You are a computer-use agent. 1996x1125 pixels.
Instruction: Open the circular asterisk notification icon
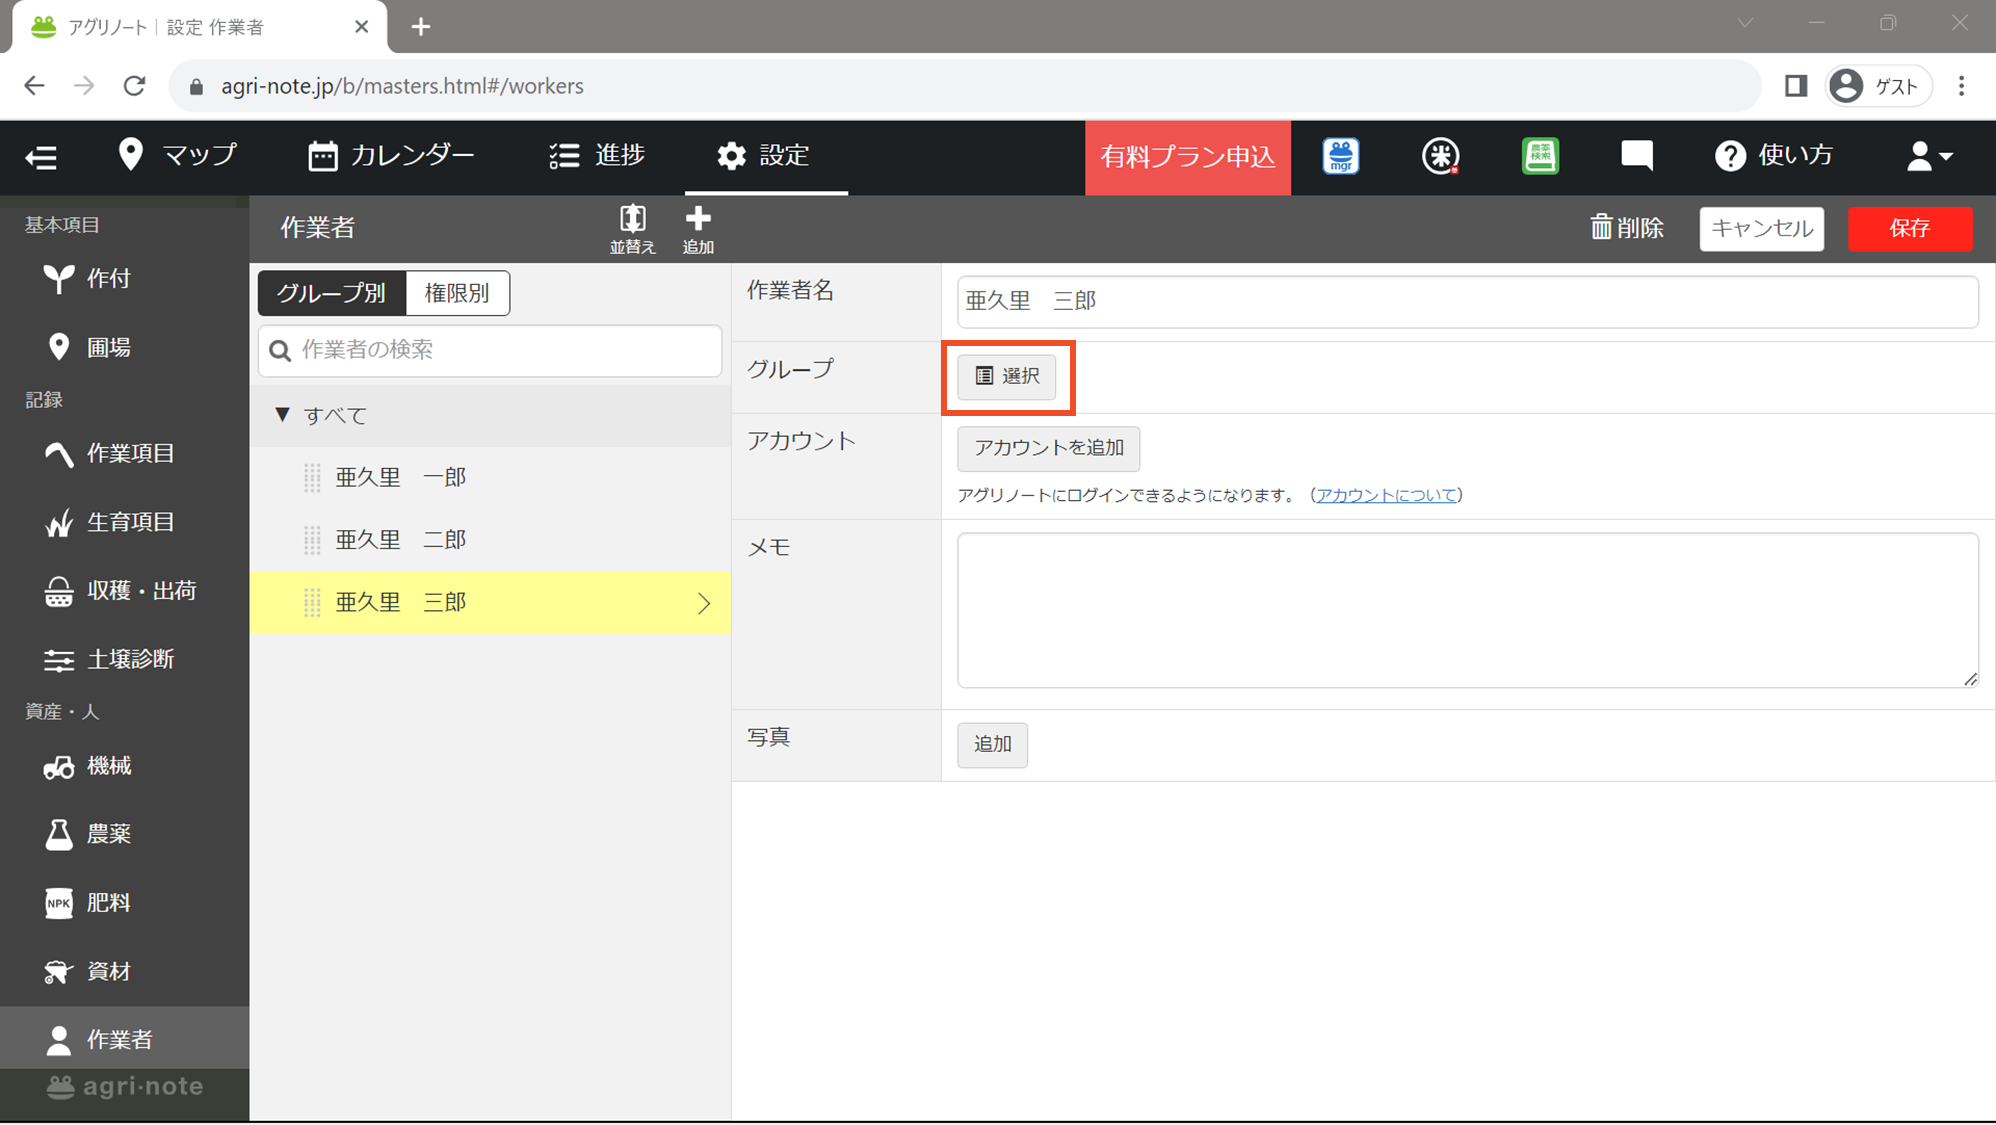(1440, 156)
